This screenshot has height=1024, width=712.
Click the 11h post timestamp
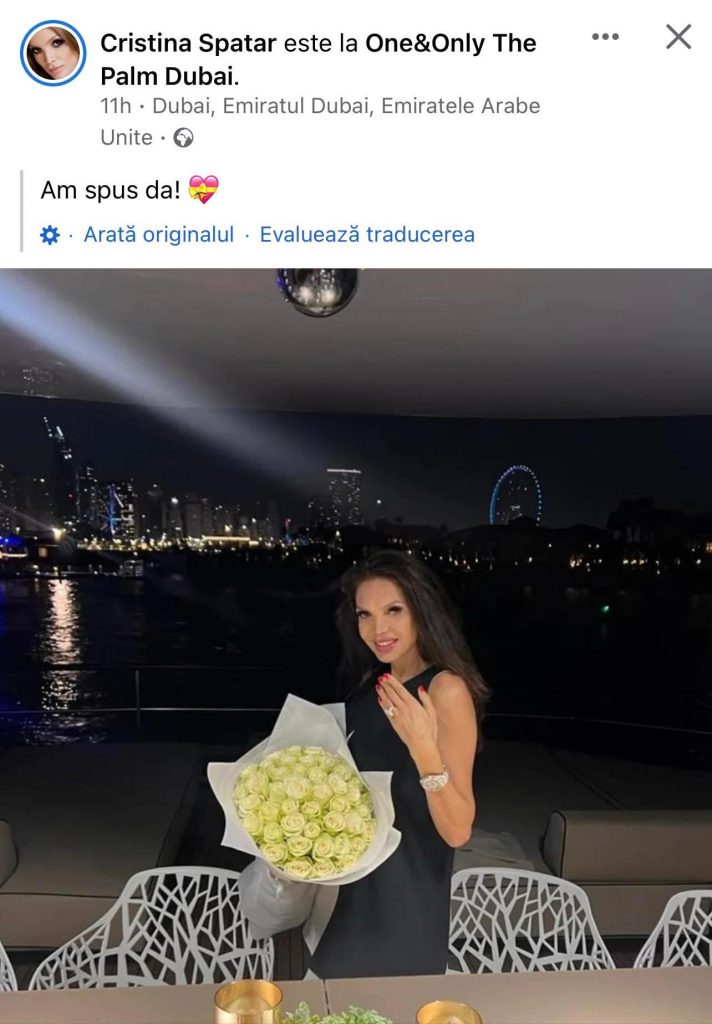tap(116, 106)
